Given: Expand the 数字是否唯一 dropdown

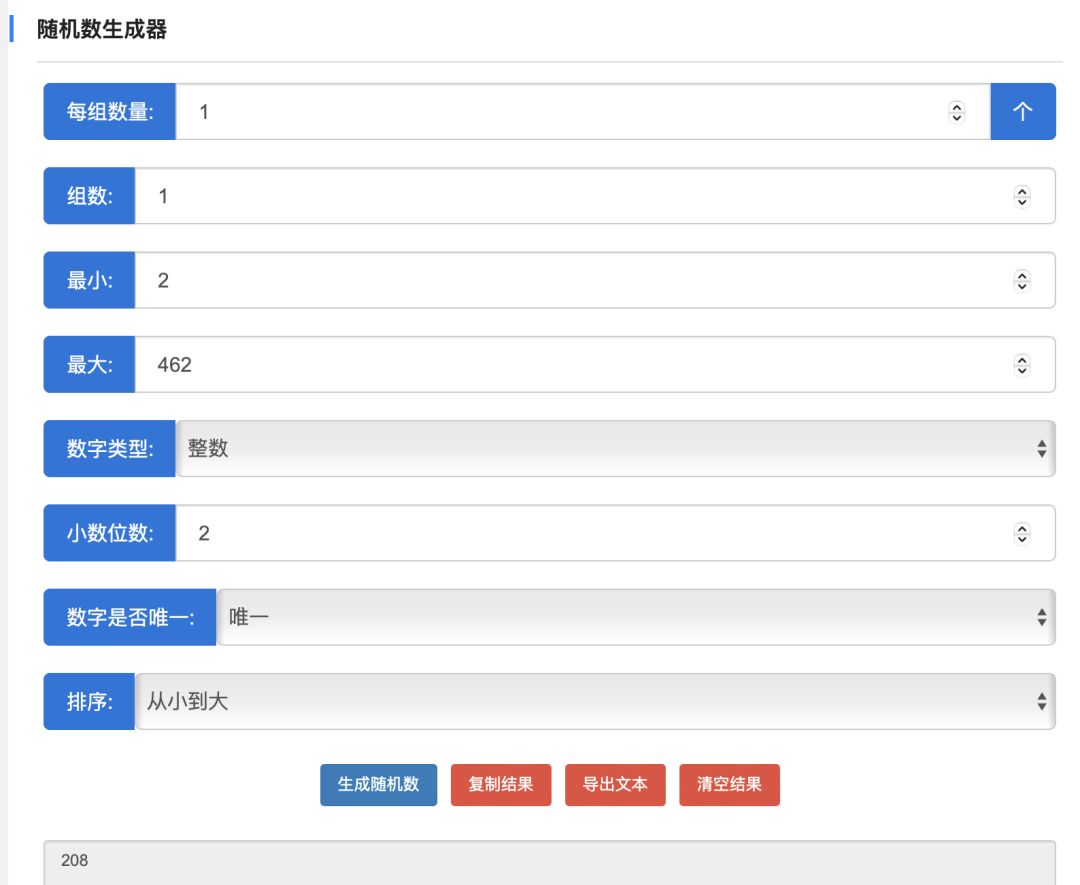Looking at the screenshot, I should pyautogui.click(x=635, y=617).
